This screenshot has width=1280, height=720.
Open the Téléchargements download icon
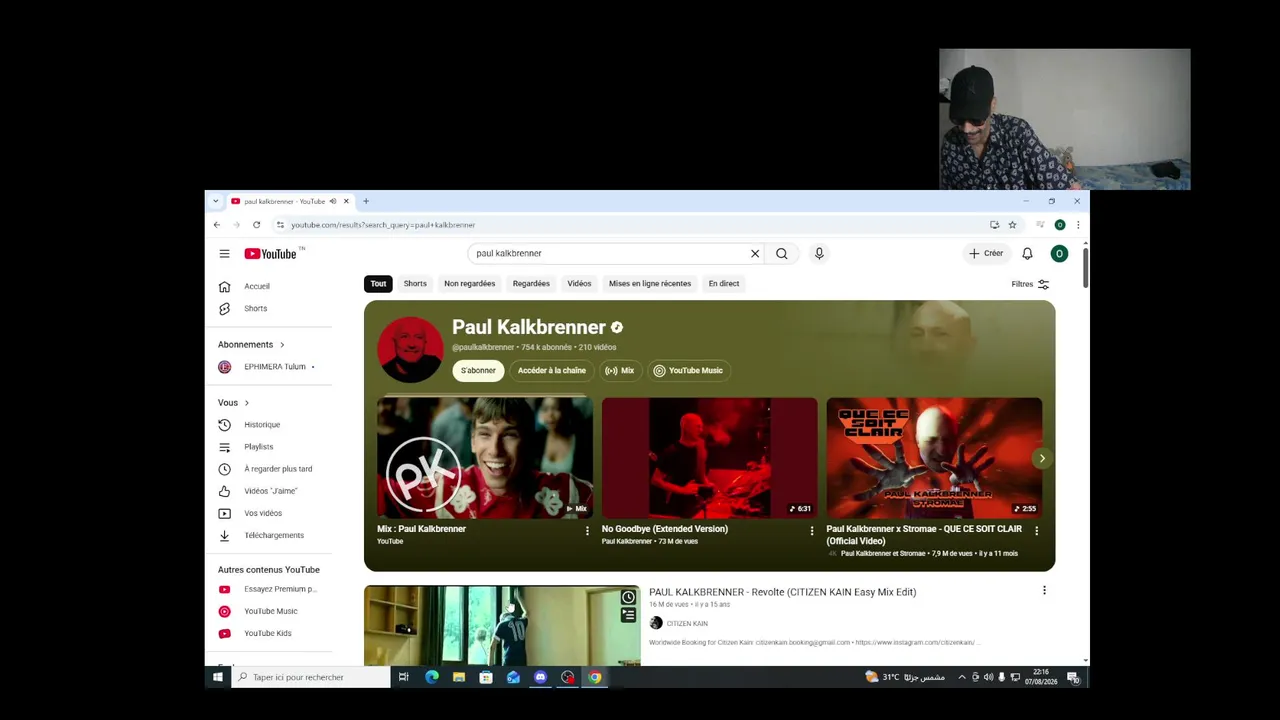click(224, 535)
